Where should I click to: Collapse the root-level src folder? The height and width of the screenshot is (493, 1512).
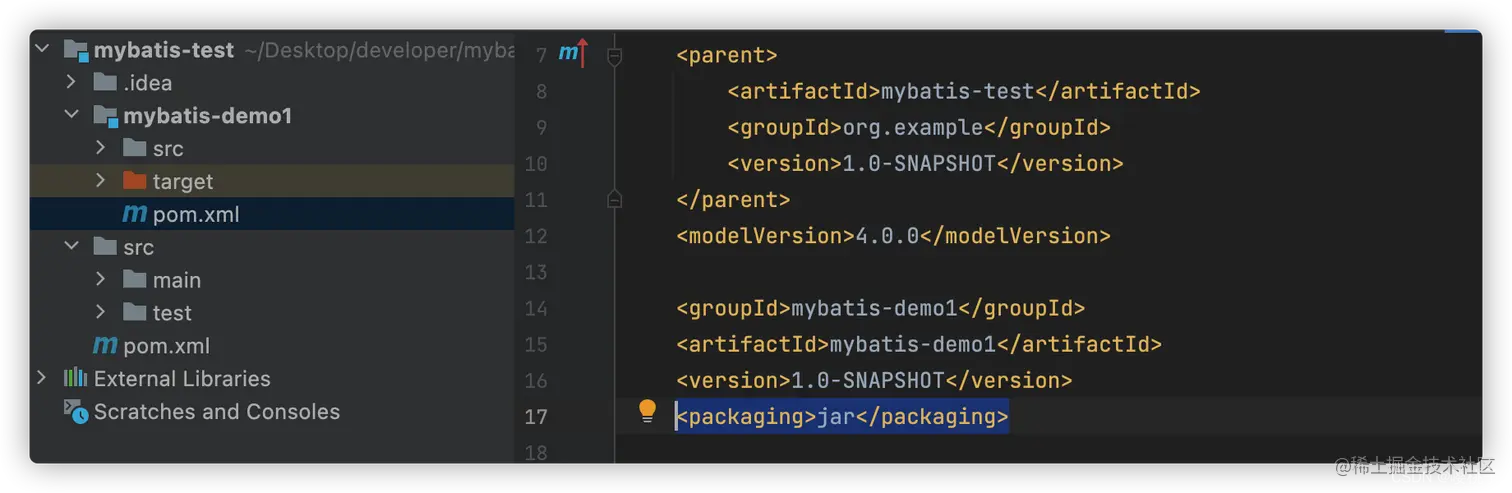tap(72, 246)
